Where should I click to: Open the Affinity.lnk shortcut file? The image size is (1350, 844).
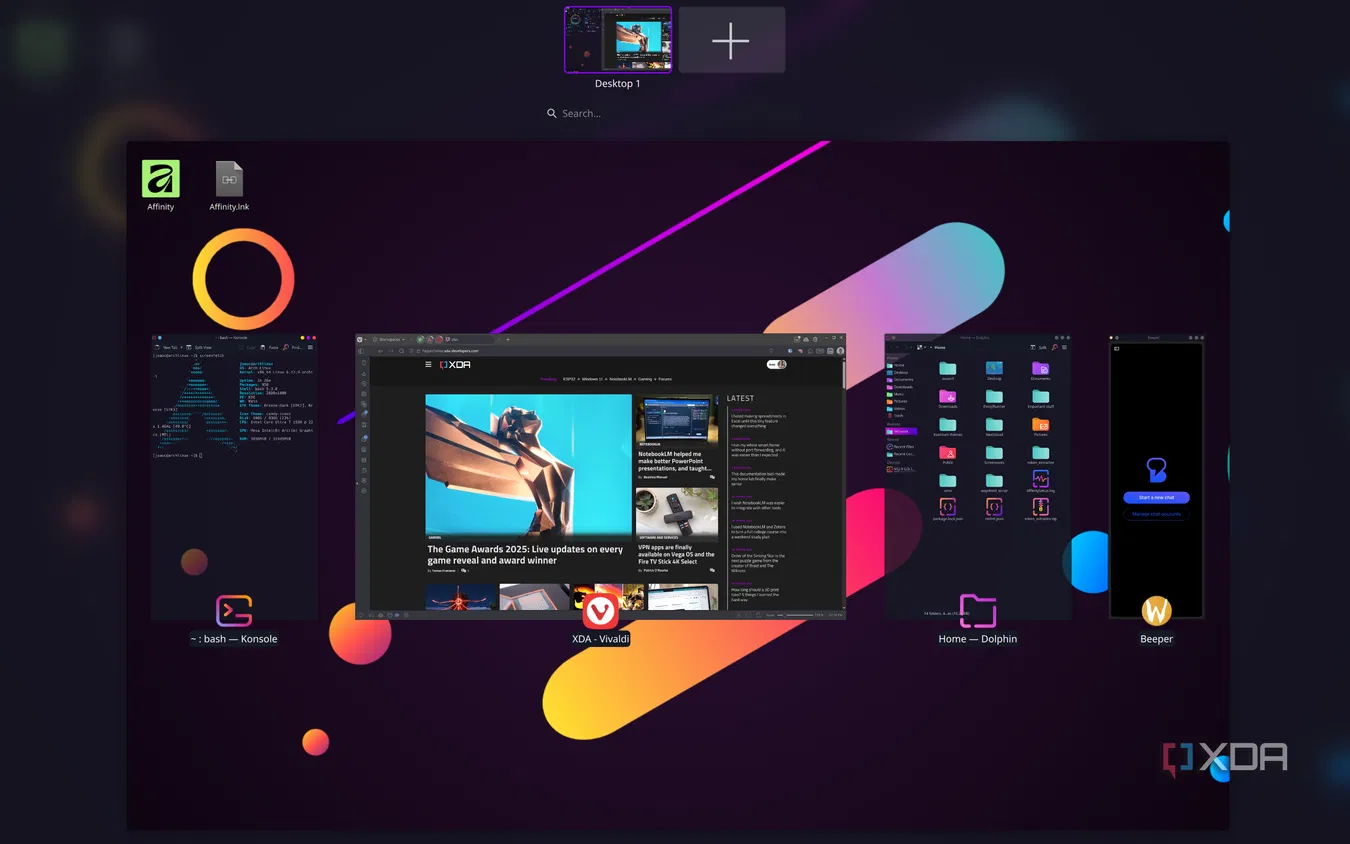click(229, 185)
